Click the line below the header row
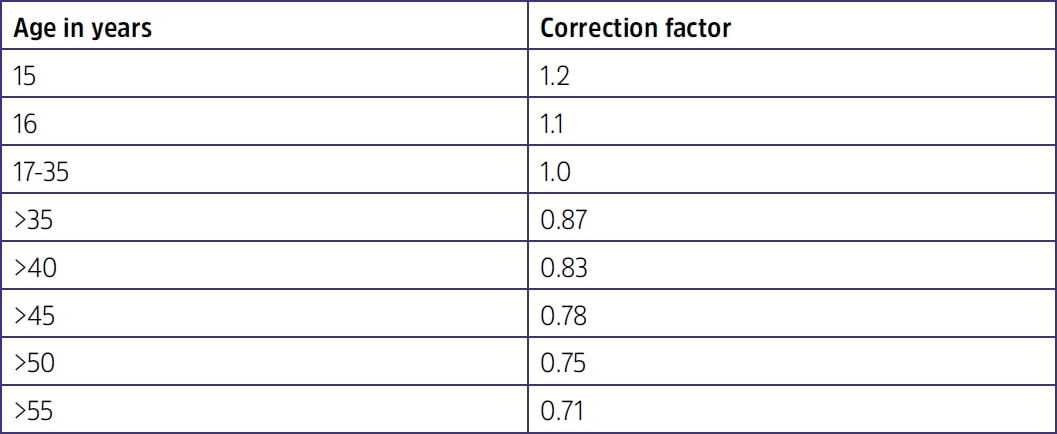1057x434 pixels. pos(528,52)
